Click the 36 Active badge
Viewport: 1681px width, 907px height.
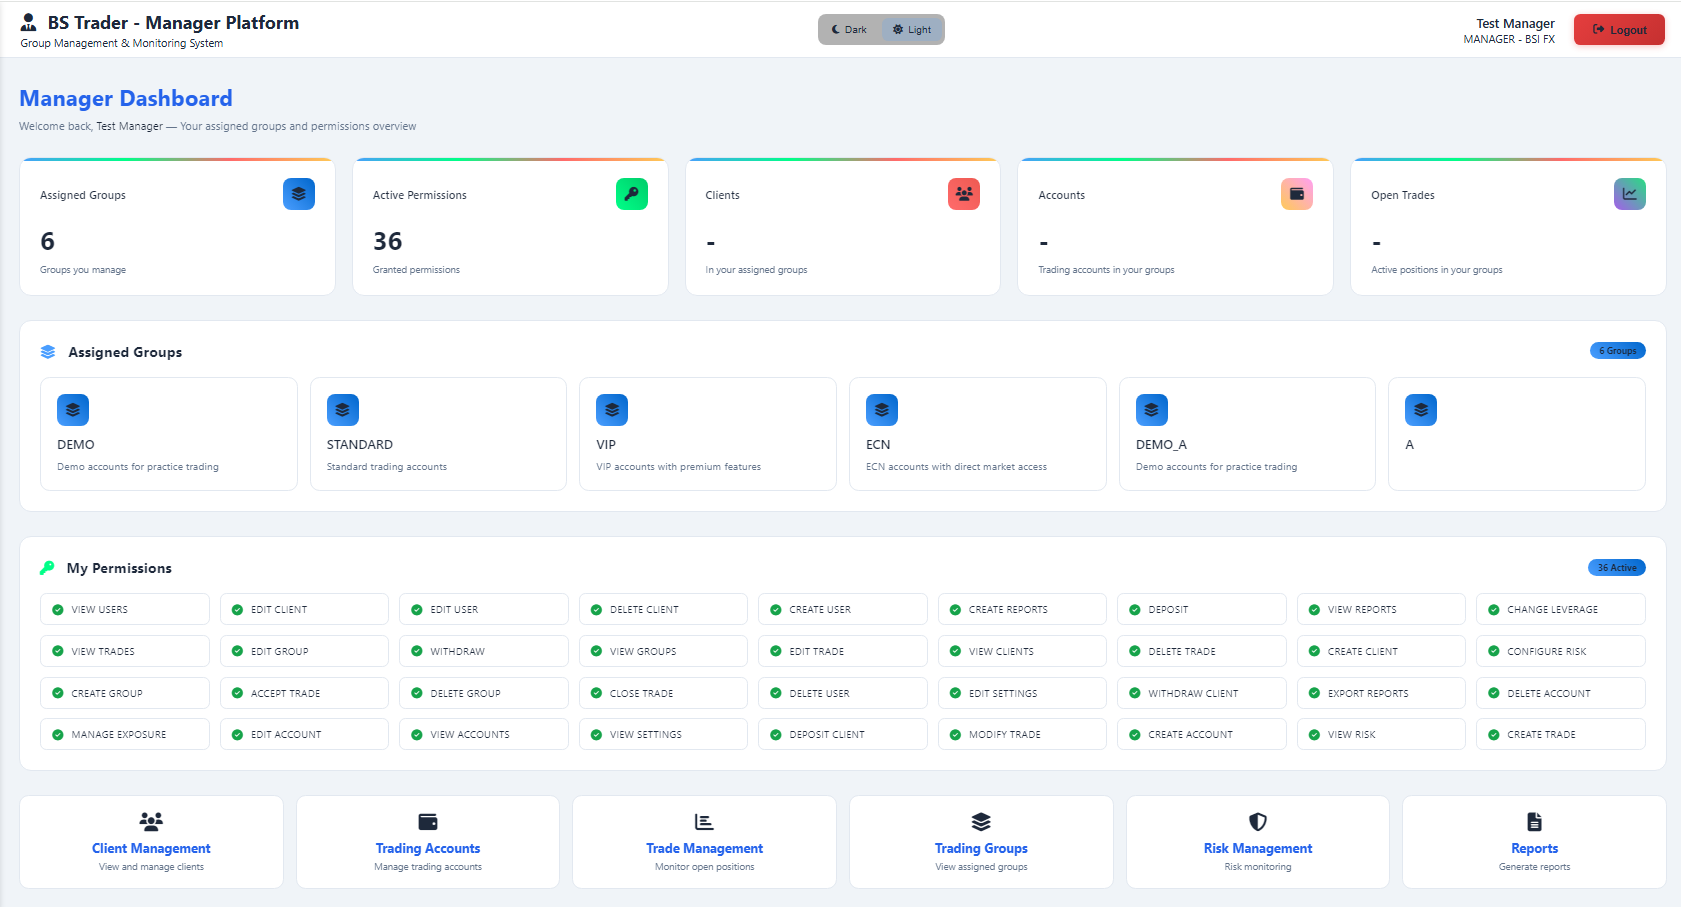point(1617,568)
